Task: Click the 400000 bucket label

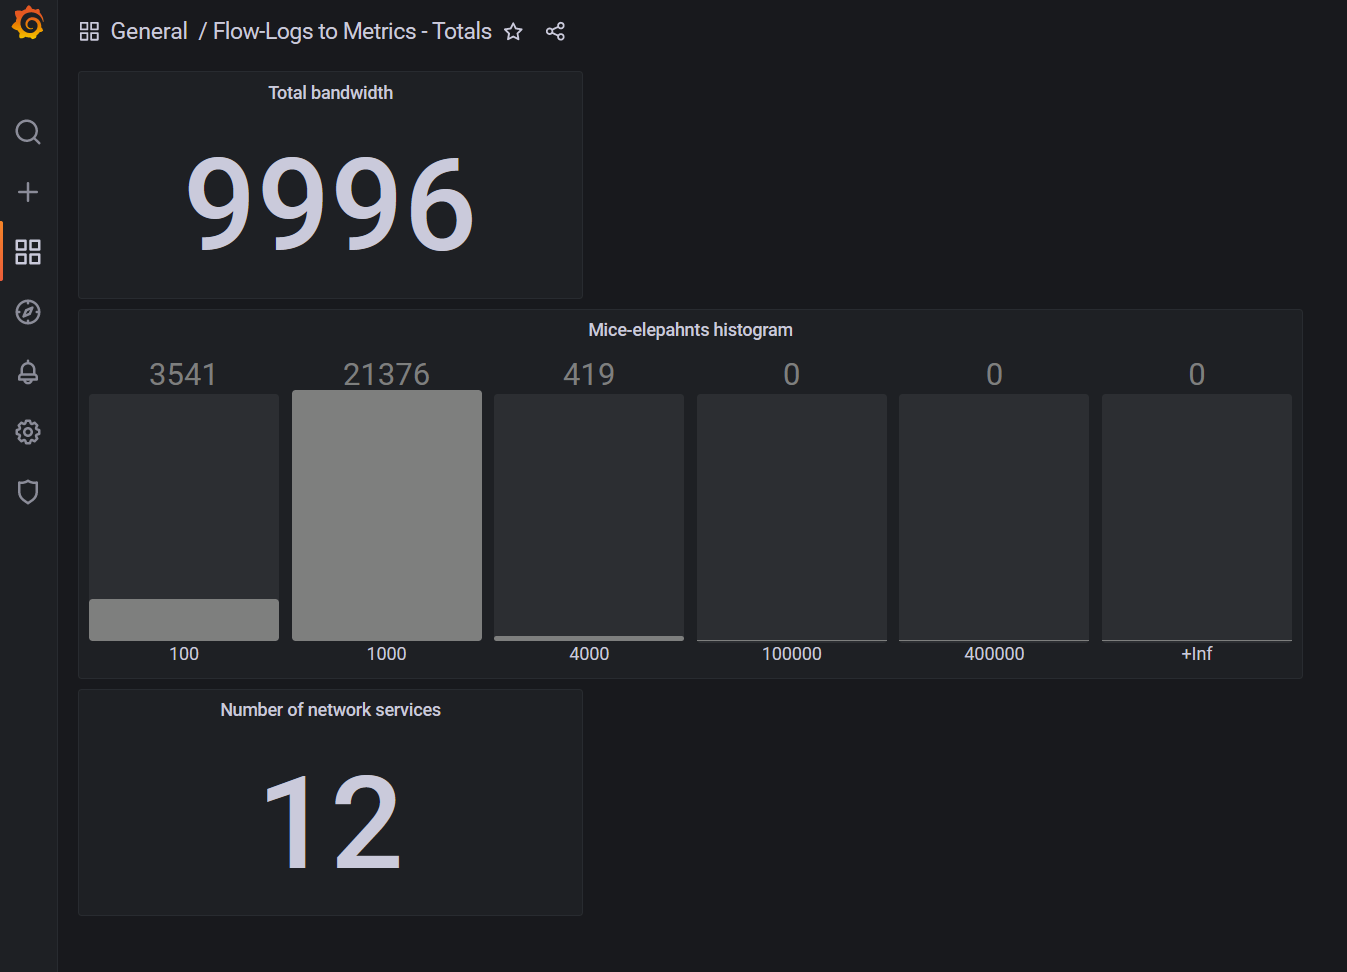Action: tap(994, 654)
